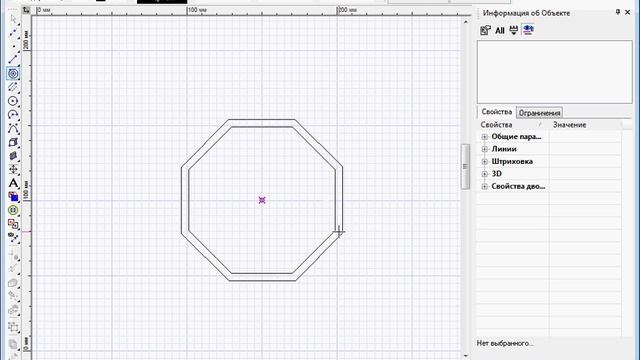This screenshot has height=360, width=640.
Task: Select the Линии row label
Action: (504, 149)
